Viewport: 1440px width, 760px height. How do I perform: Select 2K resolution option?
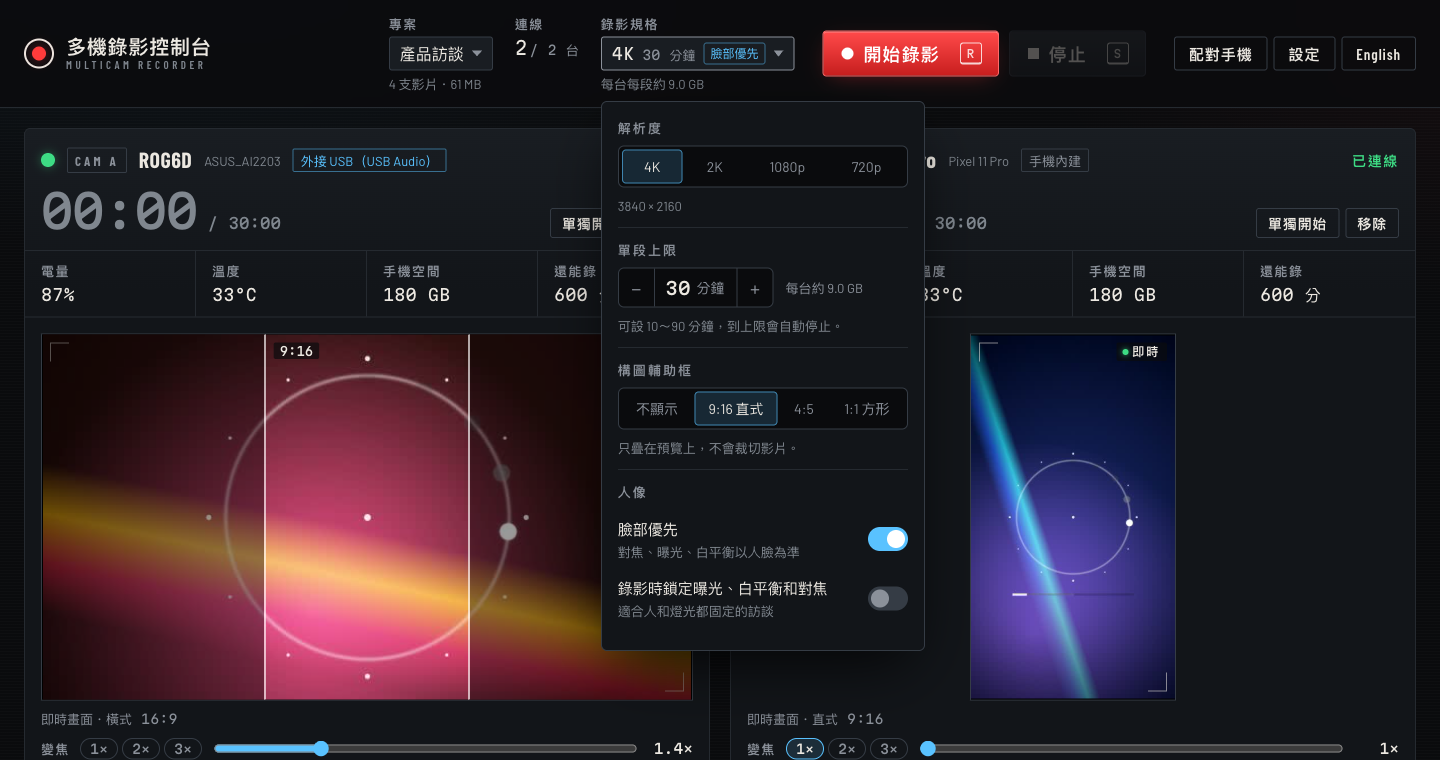pos(714,167)
